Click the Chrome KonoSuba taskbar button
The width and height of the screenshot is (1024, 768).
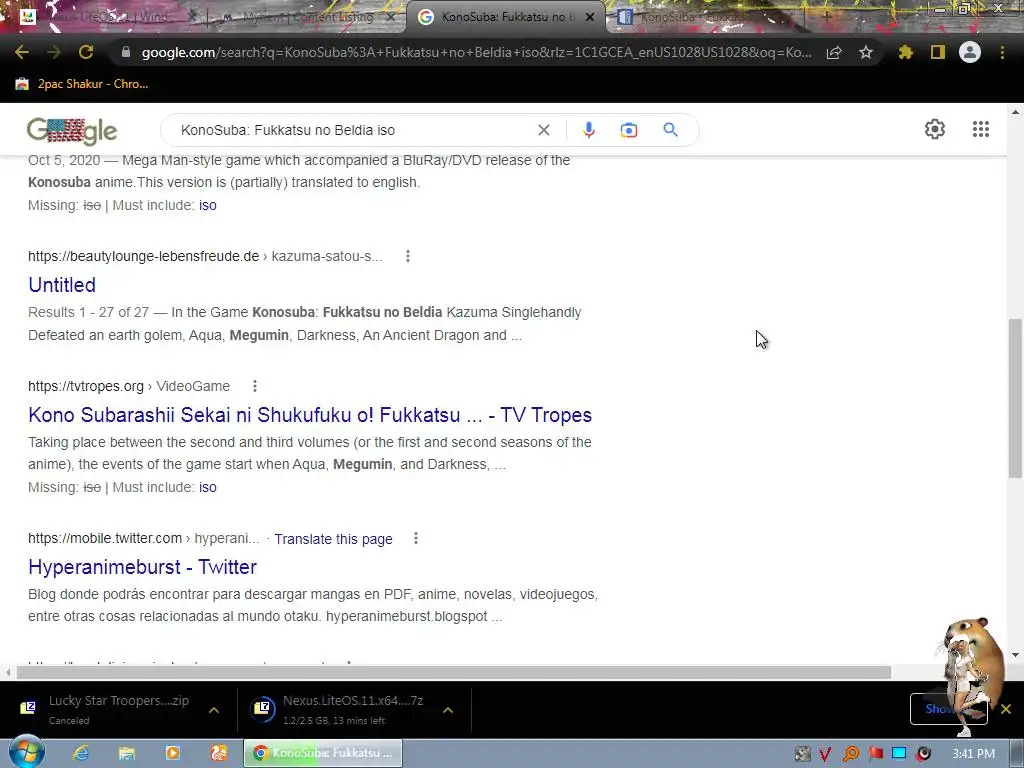(323, 753)
